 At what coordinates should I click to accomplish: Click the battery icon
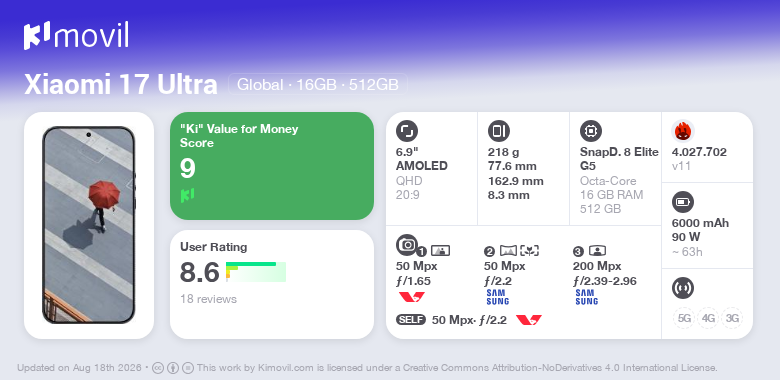[x=683, y=202]
